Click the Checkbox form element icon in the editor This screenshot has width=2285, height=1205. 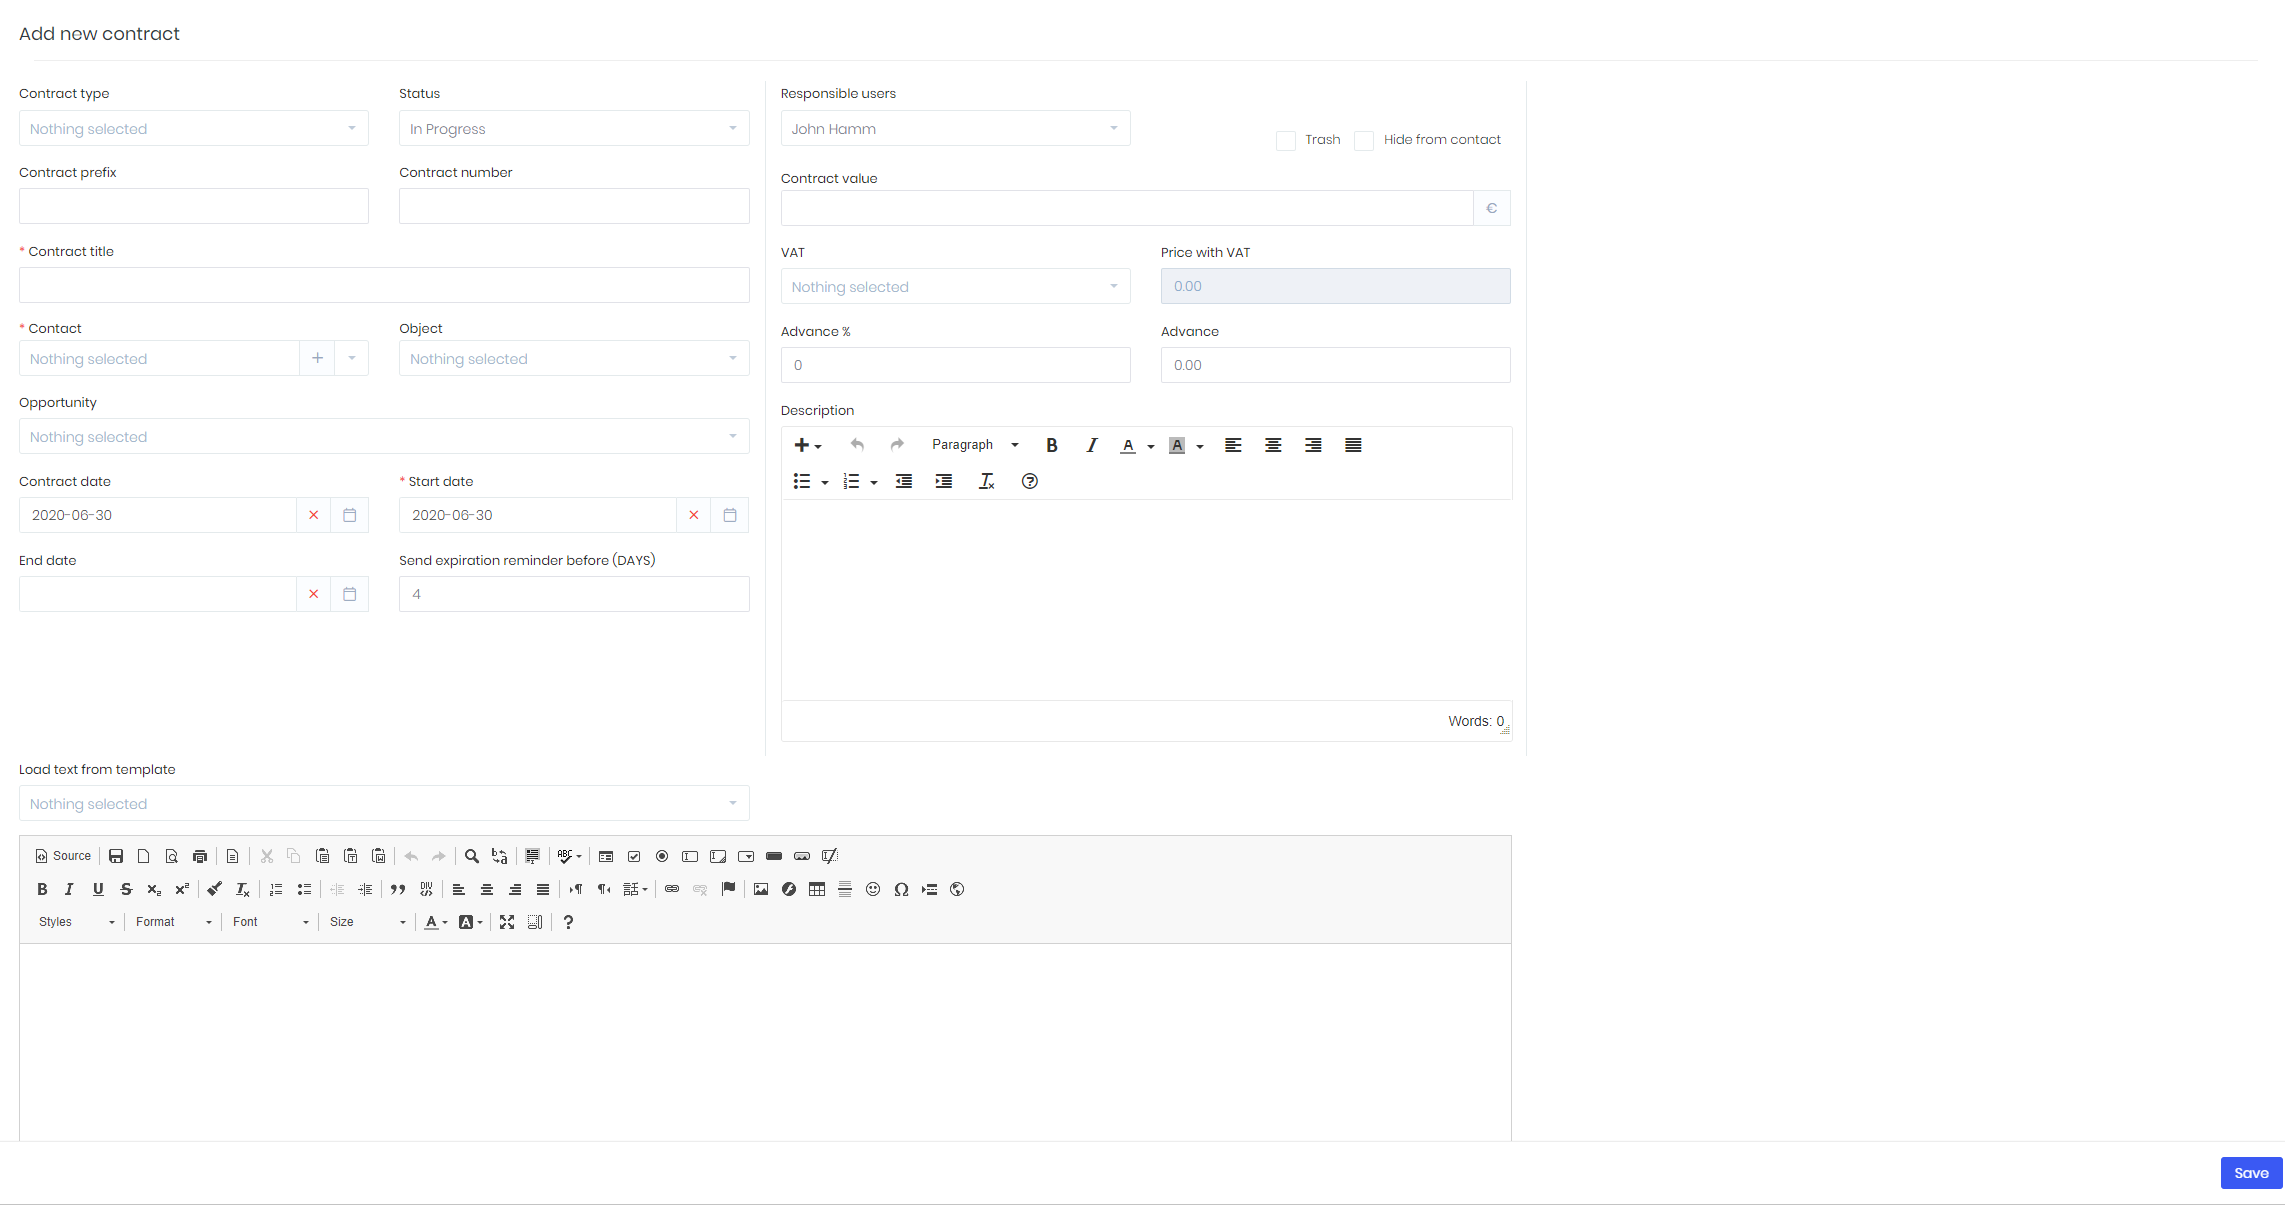(x=634, y=856)
